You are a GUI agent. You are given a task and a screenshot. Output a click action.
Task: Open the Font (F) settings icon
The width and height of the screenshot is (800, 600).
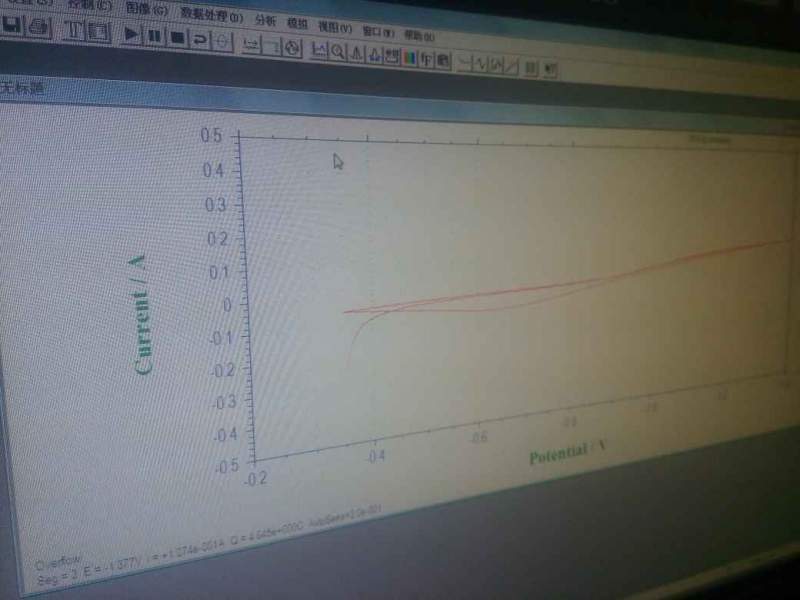[427, 59]
